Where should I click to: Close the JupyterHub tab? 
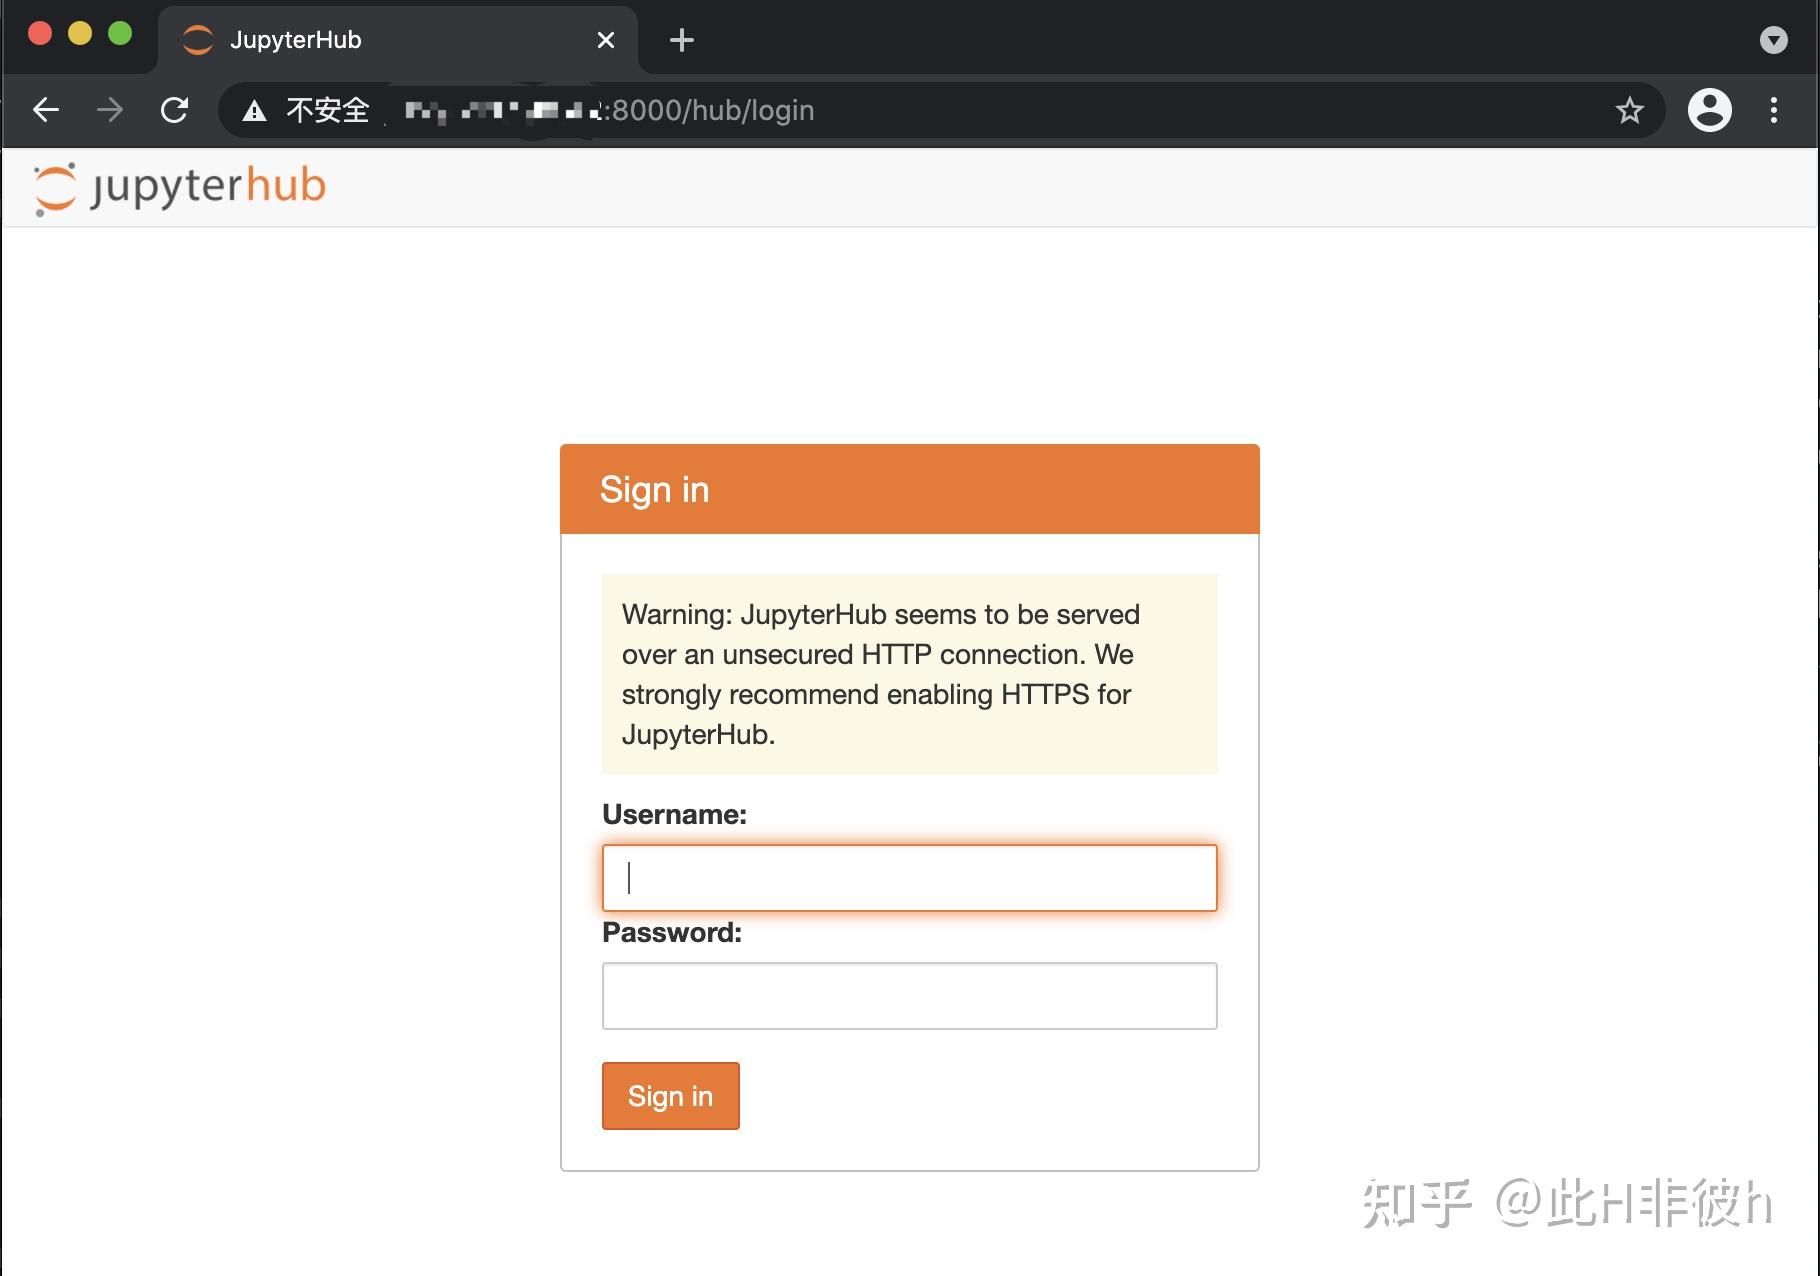click(605, 39)
